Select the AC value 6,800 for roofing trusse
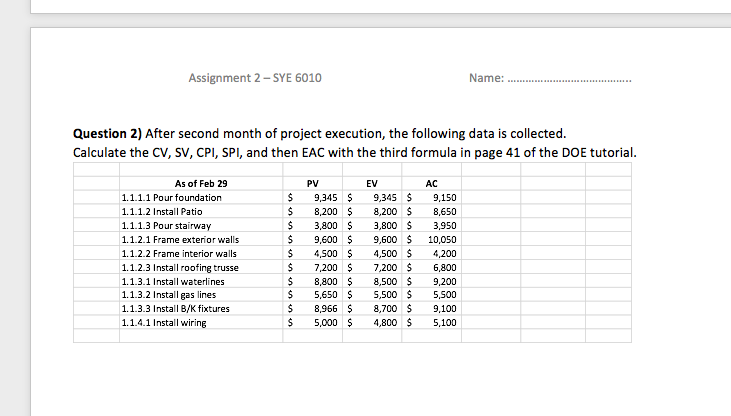This screenshot has width=731, height=416. pyautogui.click(x=445, y=268)
